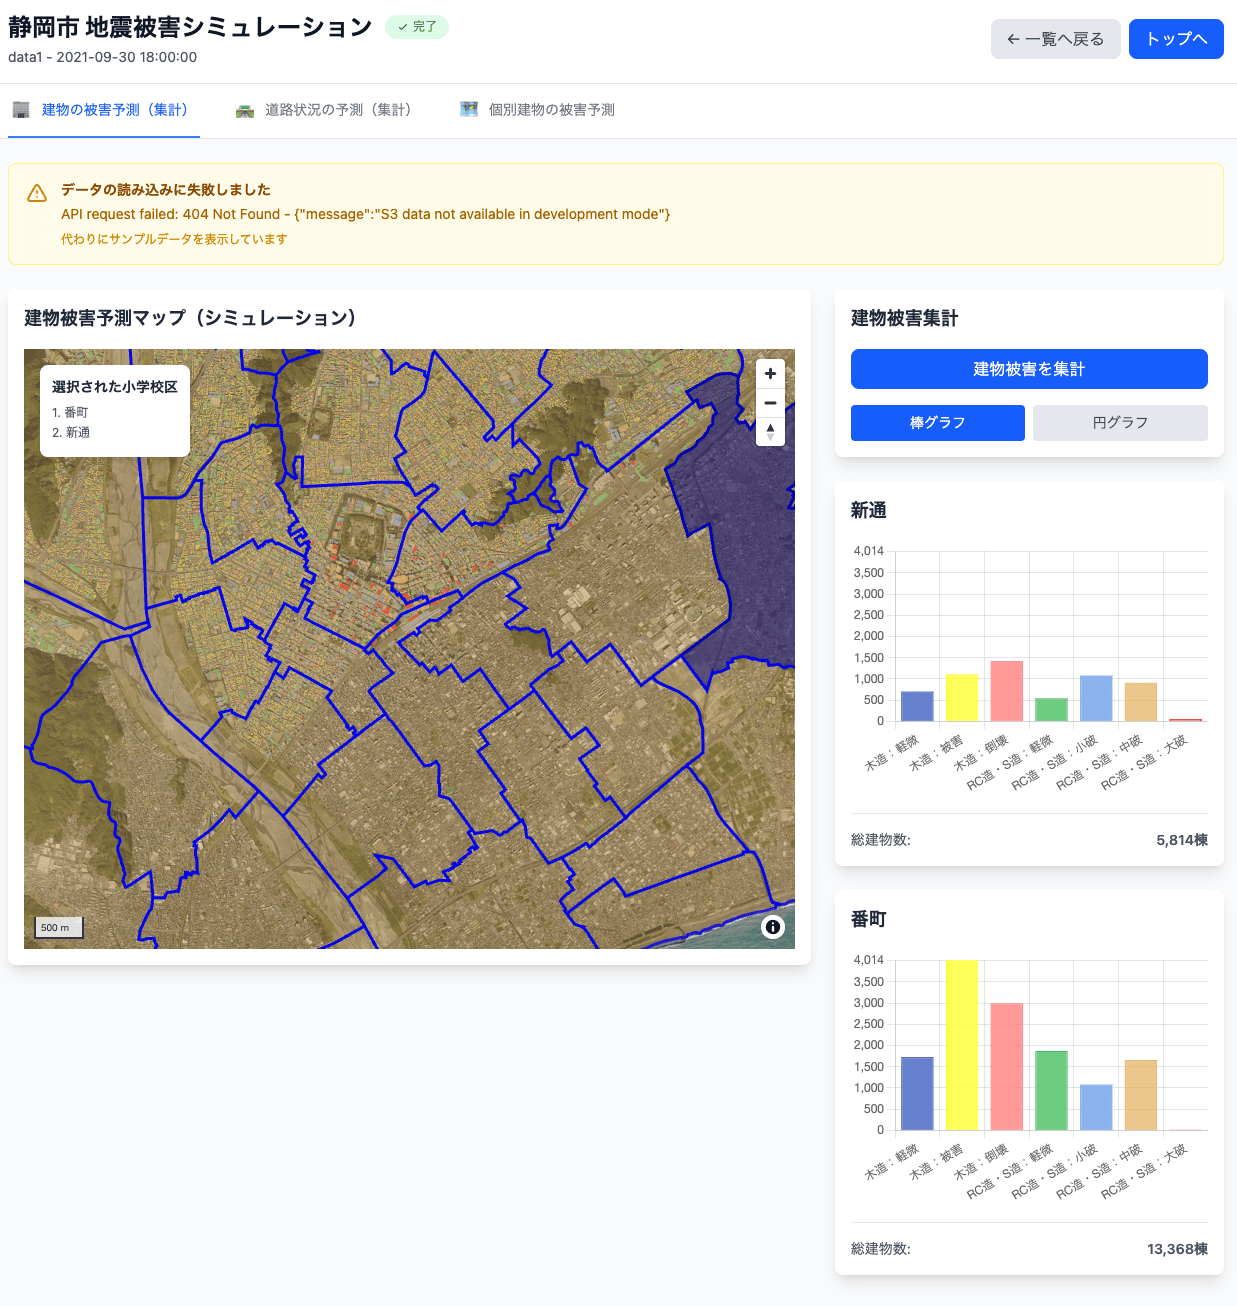
Task: Switch chart view to 棒グラフ
Action: tap(937, 423)
